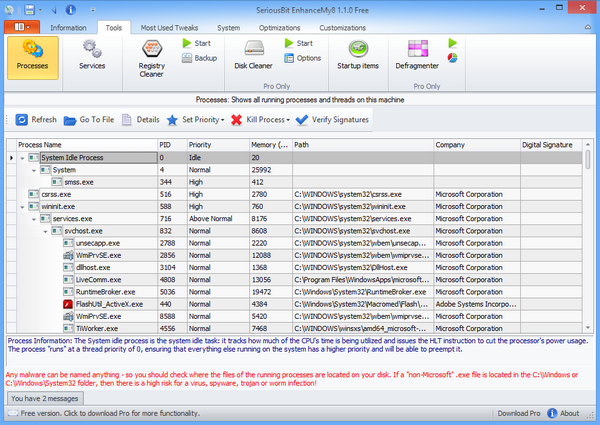Sort by Process Name column header
Image resolution: width=600 pixels, height=425 pixels.
(x=87, y=145)
